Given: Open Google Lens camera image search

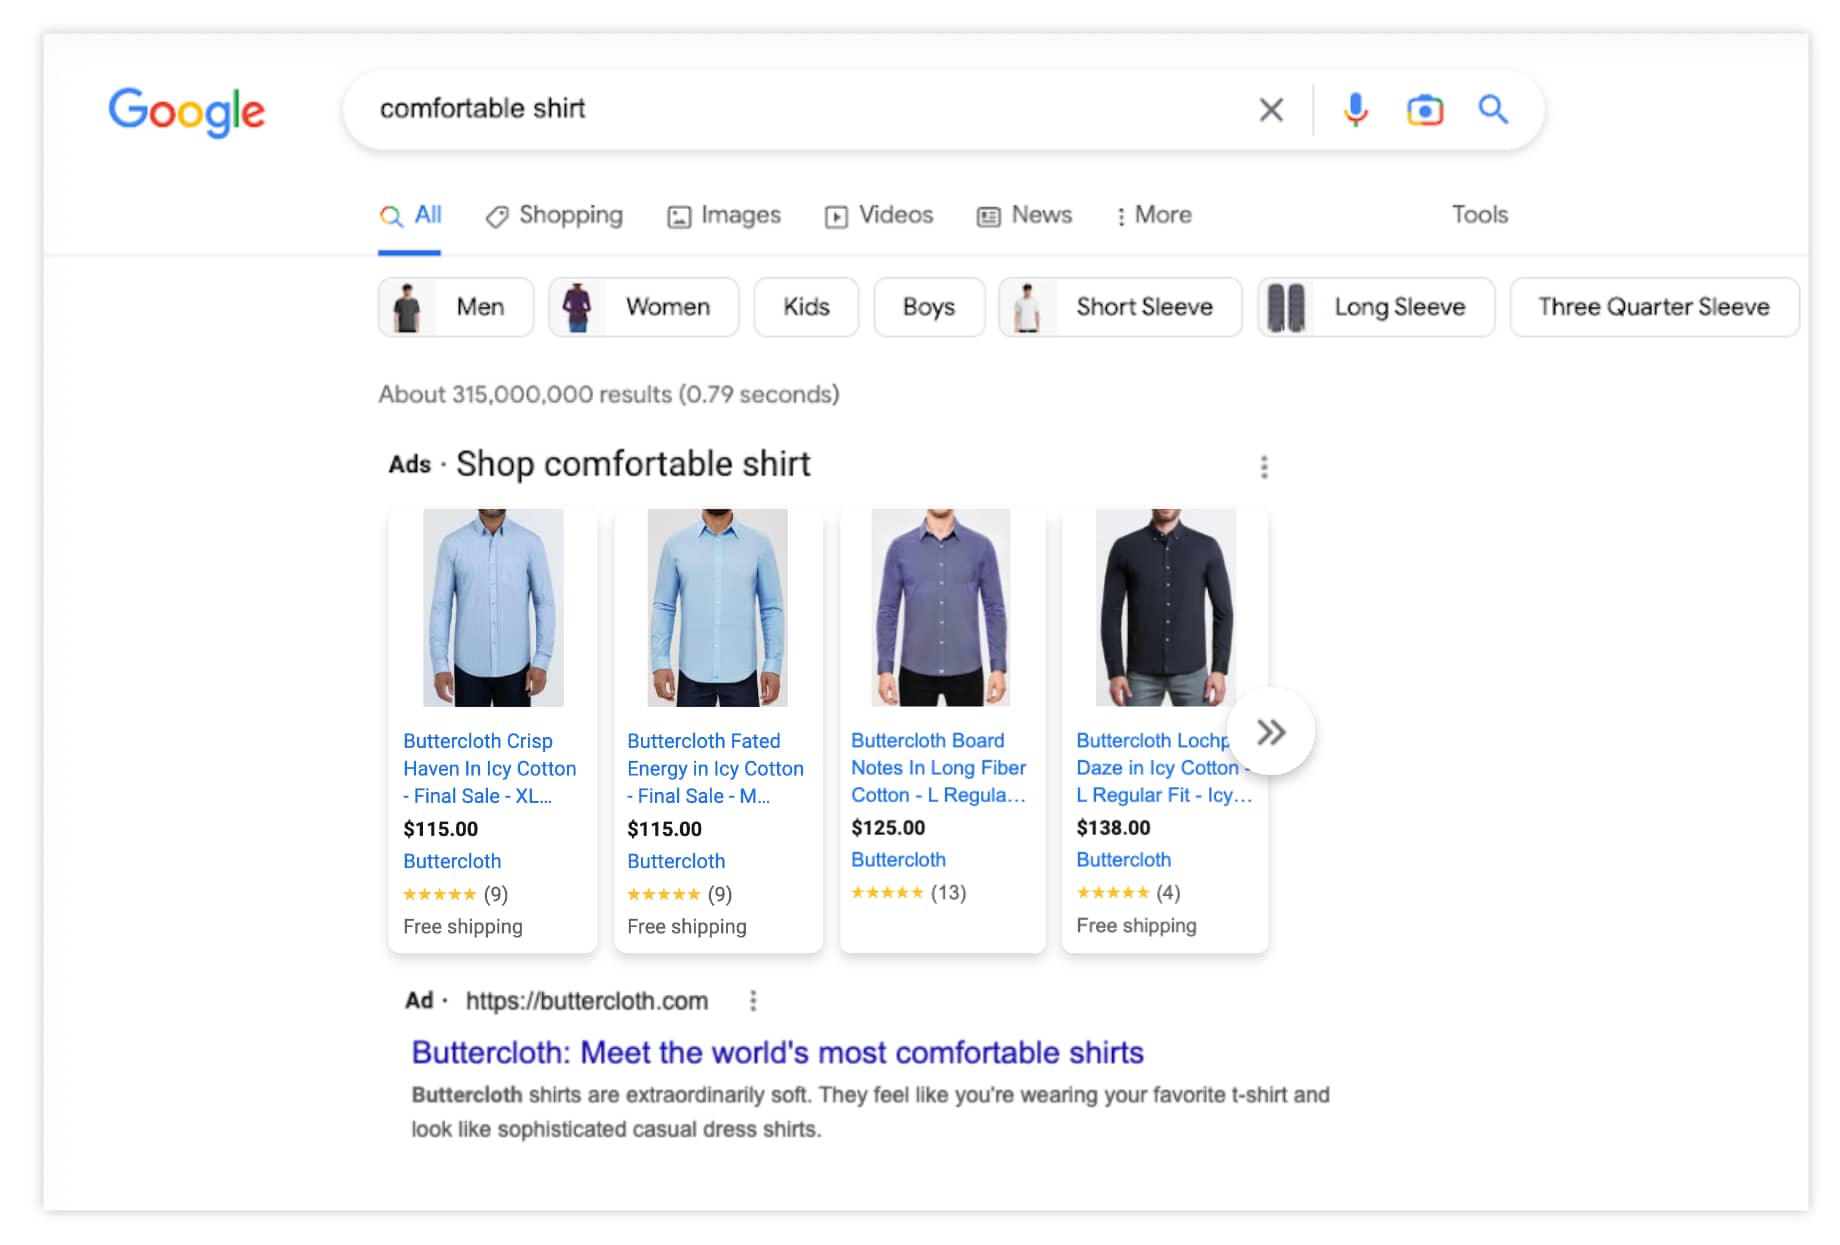Looking at the screenshot, I should (1424, 109).
